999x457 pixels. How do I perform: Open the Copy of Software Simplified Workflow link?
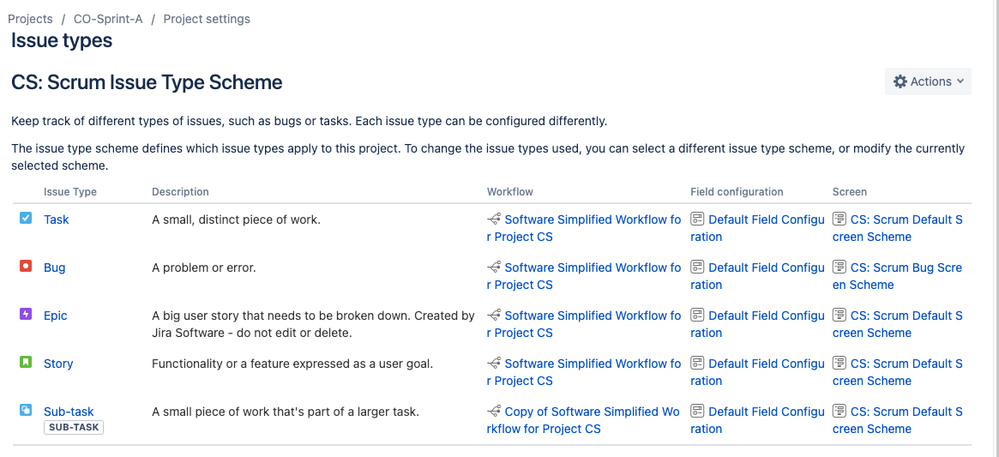pos(583,420)
